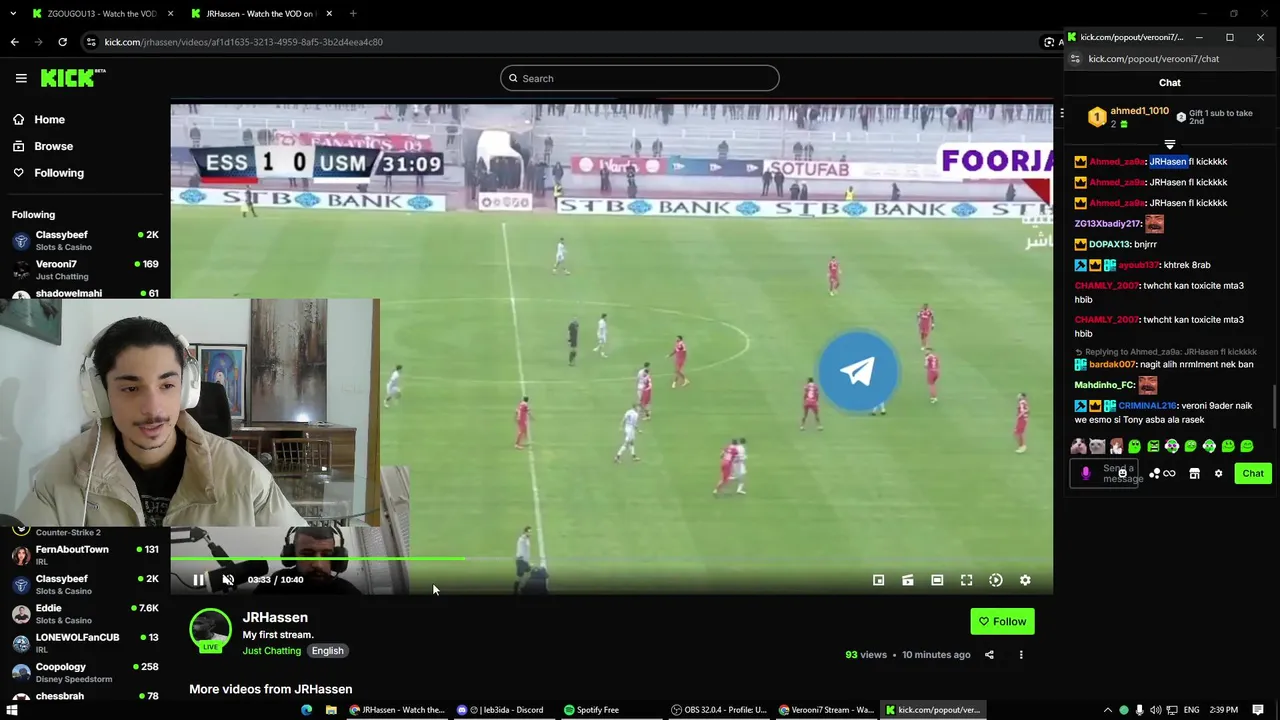Click JRHassen profile avatar with LIVE badge
Image resolution: width=1280 pixels, height=720 pixels.
[210, 630]
